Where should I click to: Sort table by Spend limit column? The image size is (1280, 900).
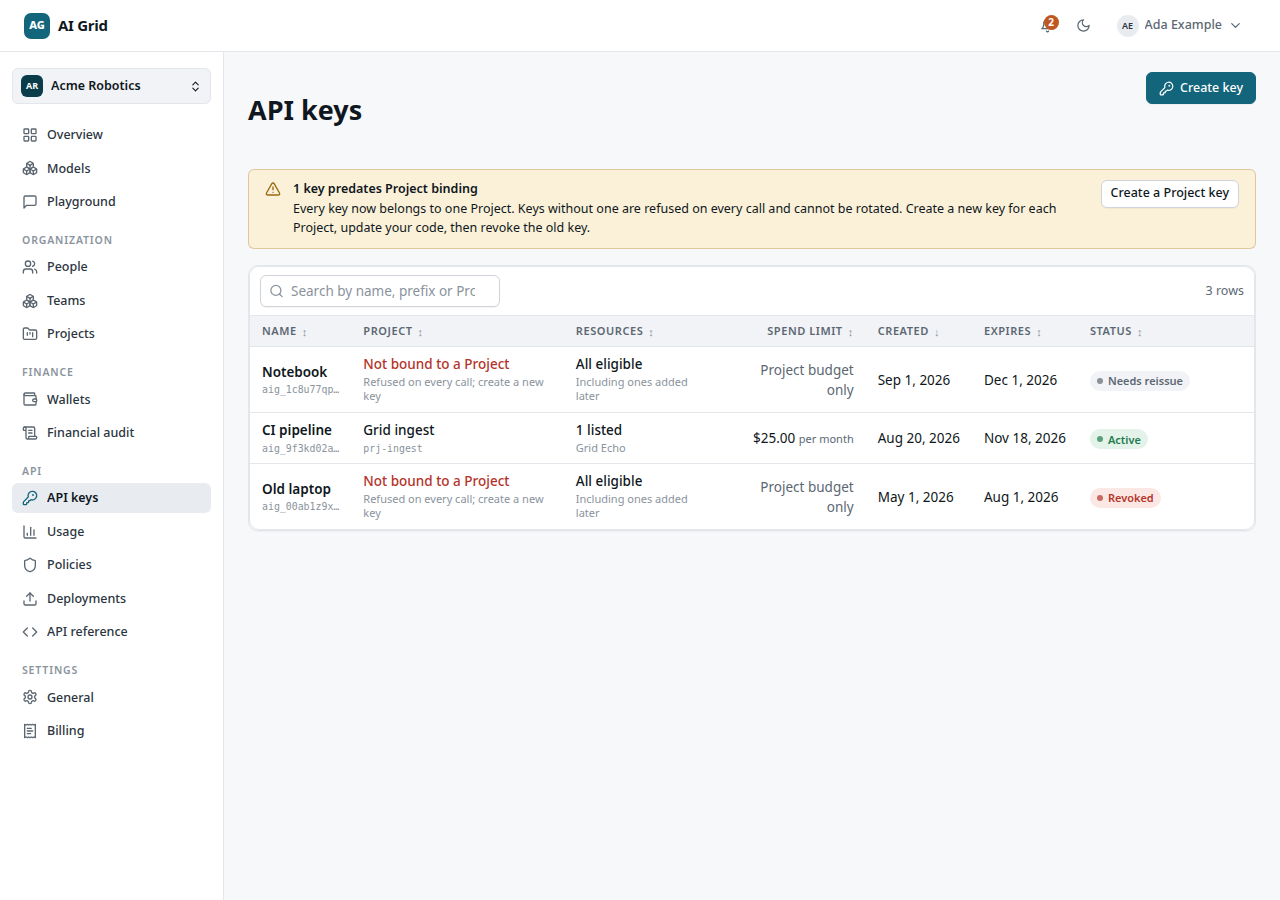810,332
